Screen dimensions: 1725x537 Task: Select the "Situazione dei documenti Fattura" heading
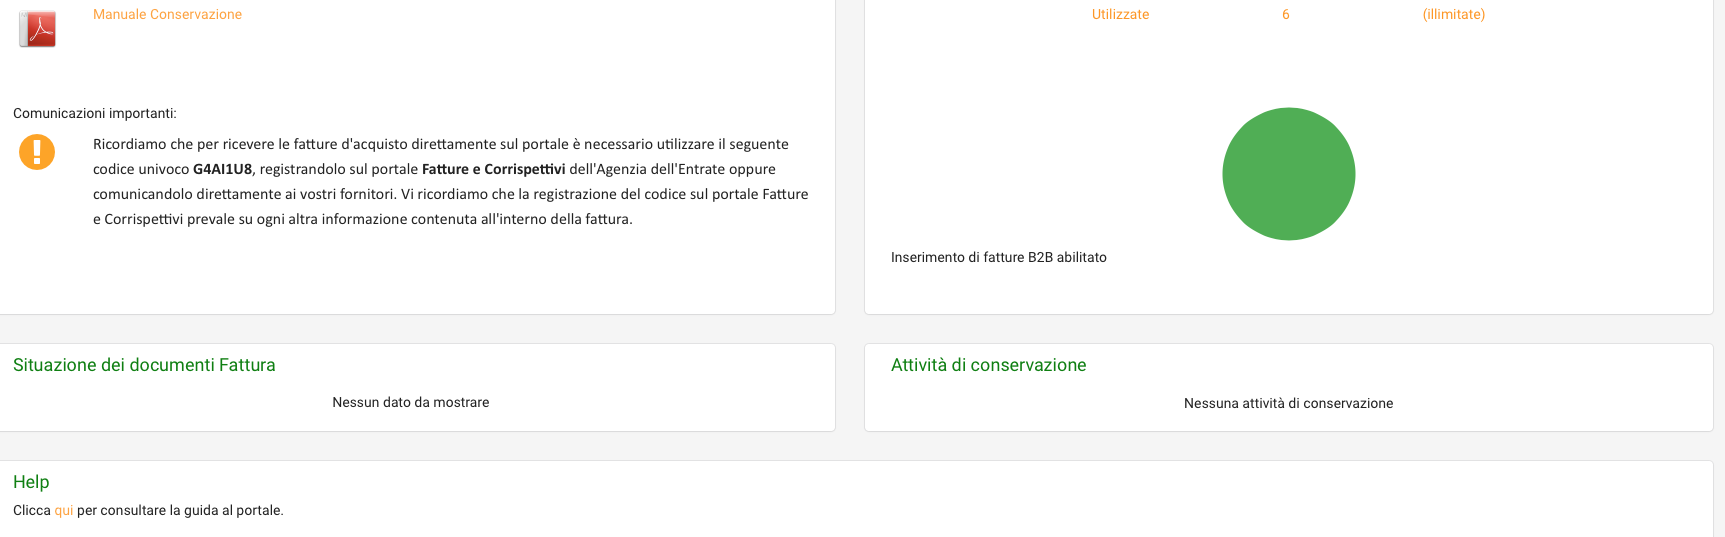pyautogui.click(x=144, y=366)
